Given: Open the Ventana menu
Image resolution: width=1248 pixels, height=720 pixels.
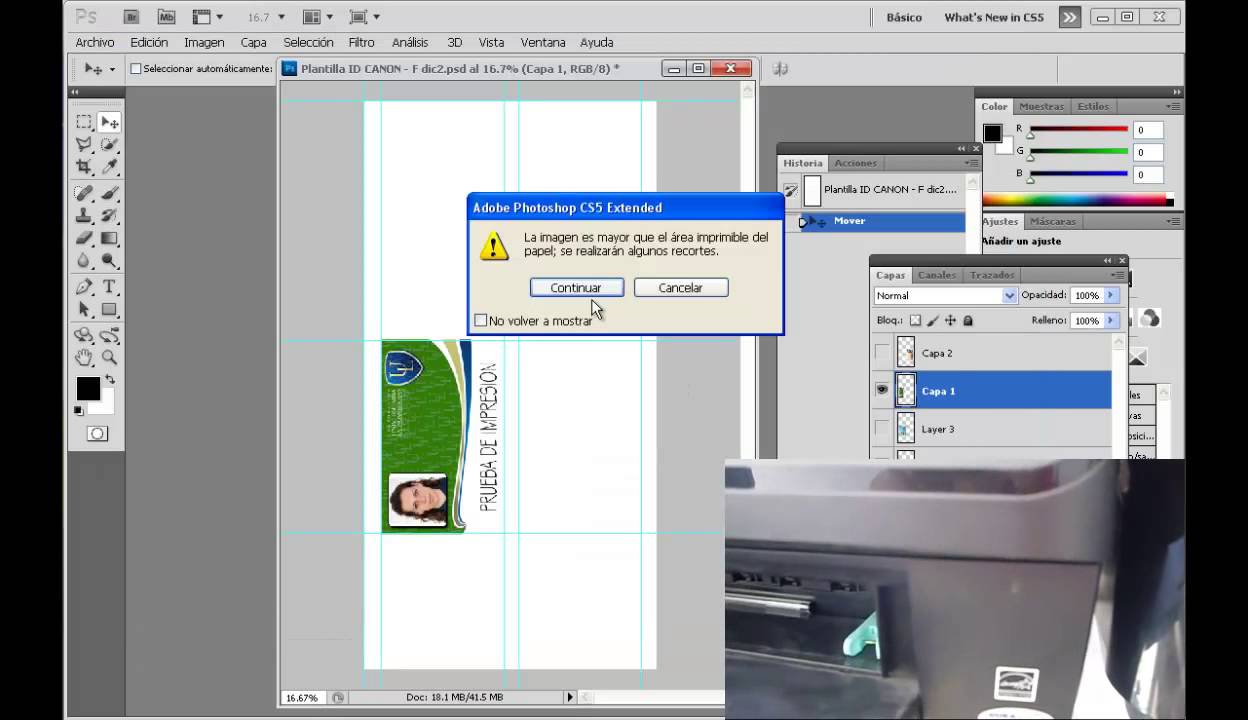Looking at the screenshot, I should tap(543, 43).
